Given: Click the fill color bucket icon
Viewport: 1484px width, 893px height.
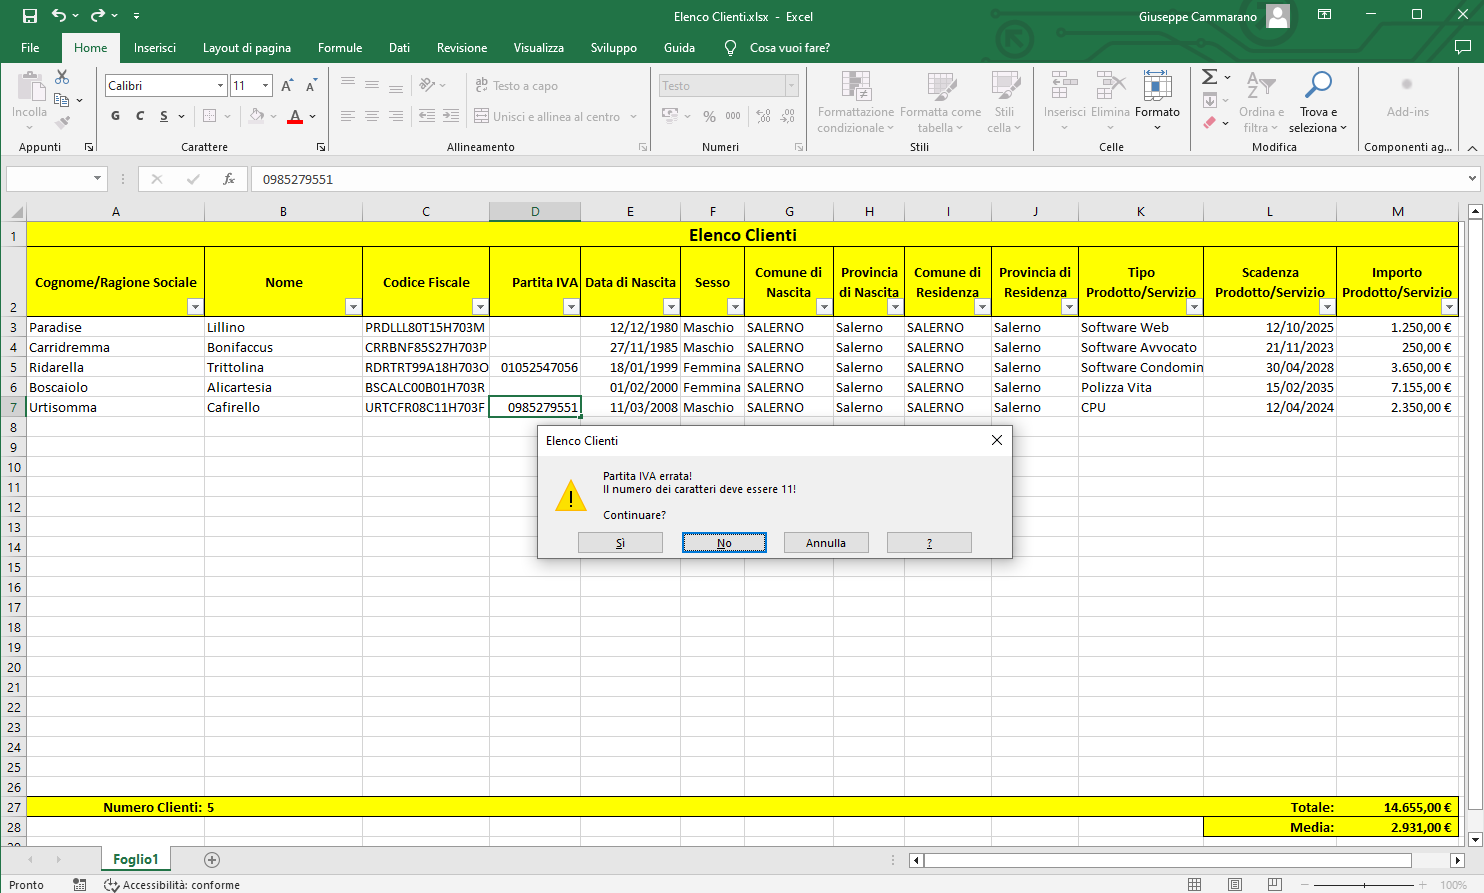Looking at the screenshot, I should [x=257, y=116].
